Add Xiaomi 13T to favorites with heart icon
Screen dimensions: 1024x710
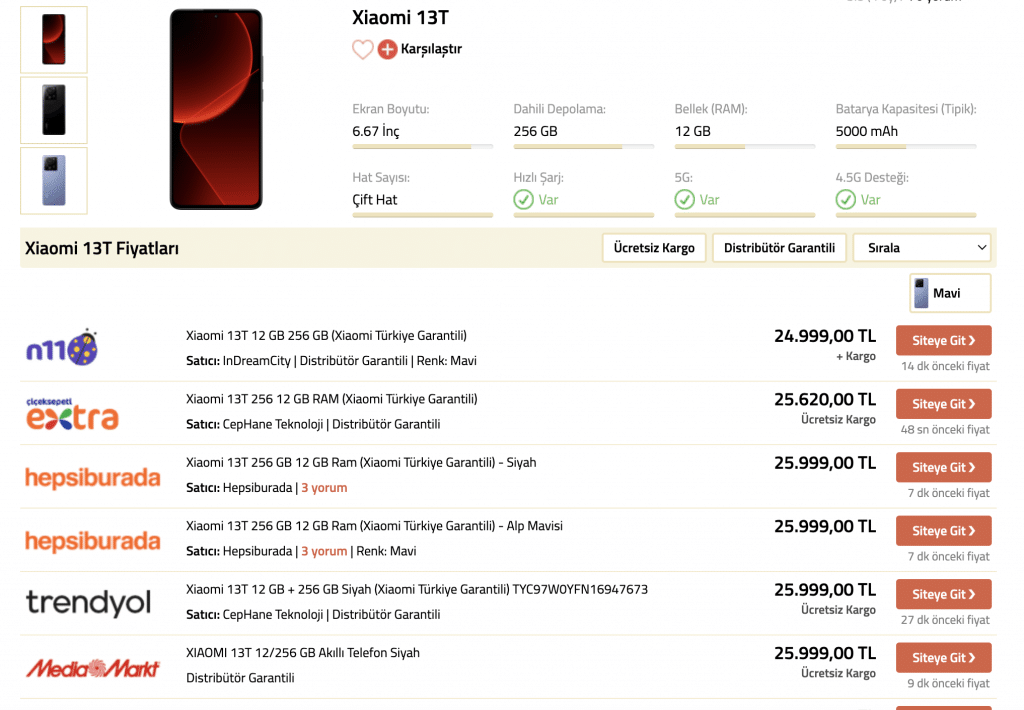pyautogui.click(x=362, y=49)
